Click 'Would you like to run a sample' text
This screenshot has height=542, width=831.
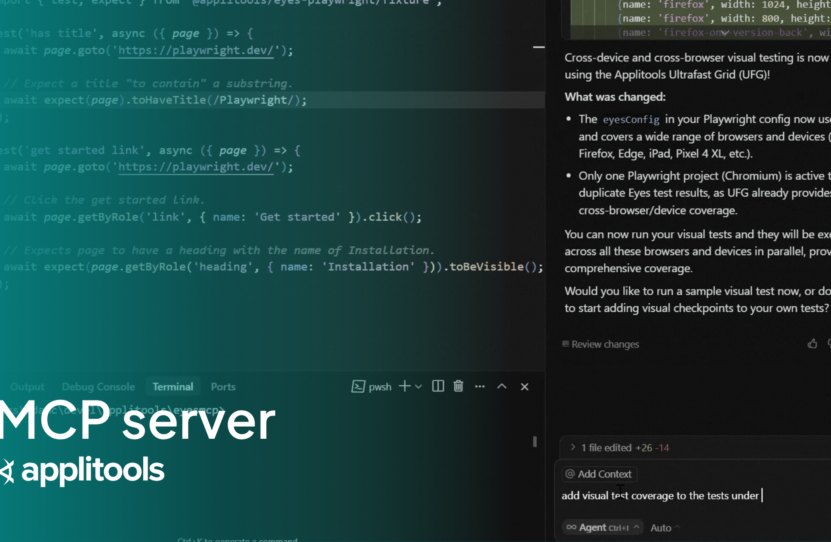pyautogui.click(x=697, y=299)
